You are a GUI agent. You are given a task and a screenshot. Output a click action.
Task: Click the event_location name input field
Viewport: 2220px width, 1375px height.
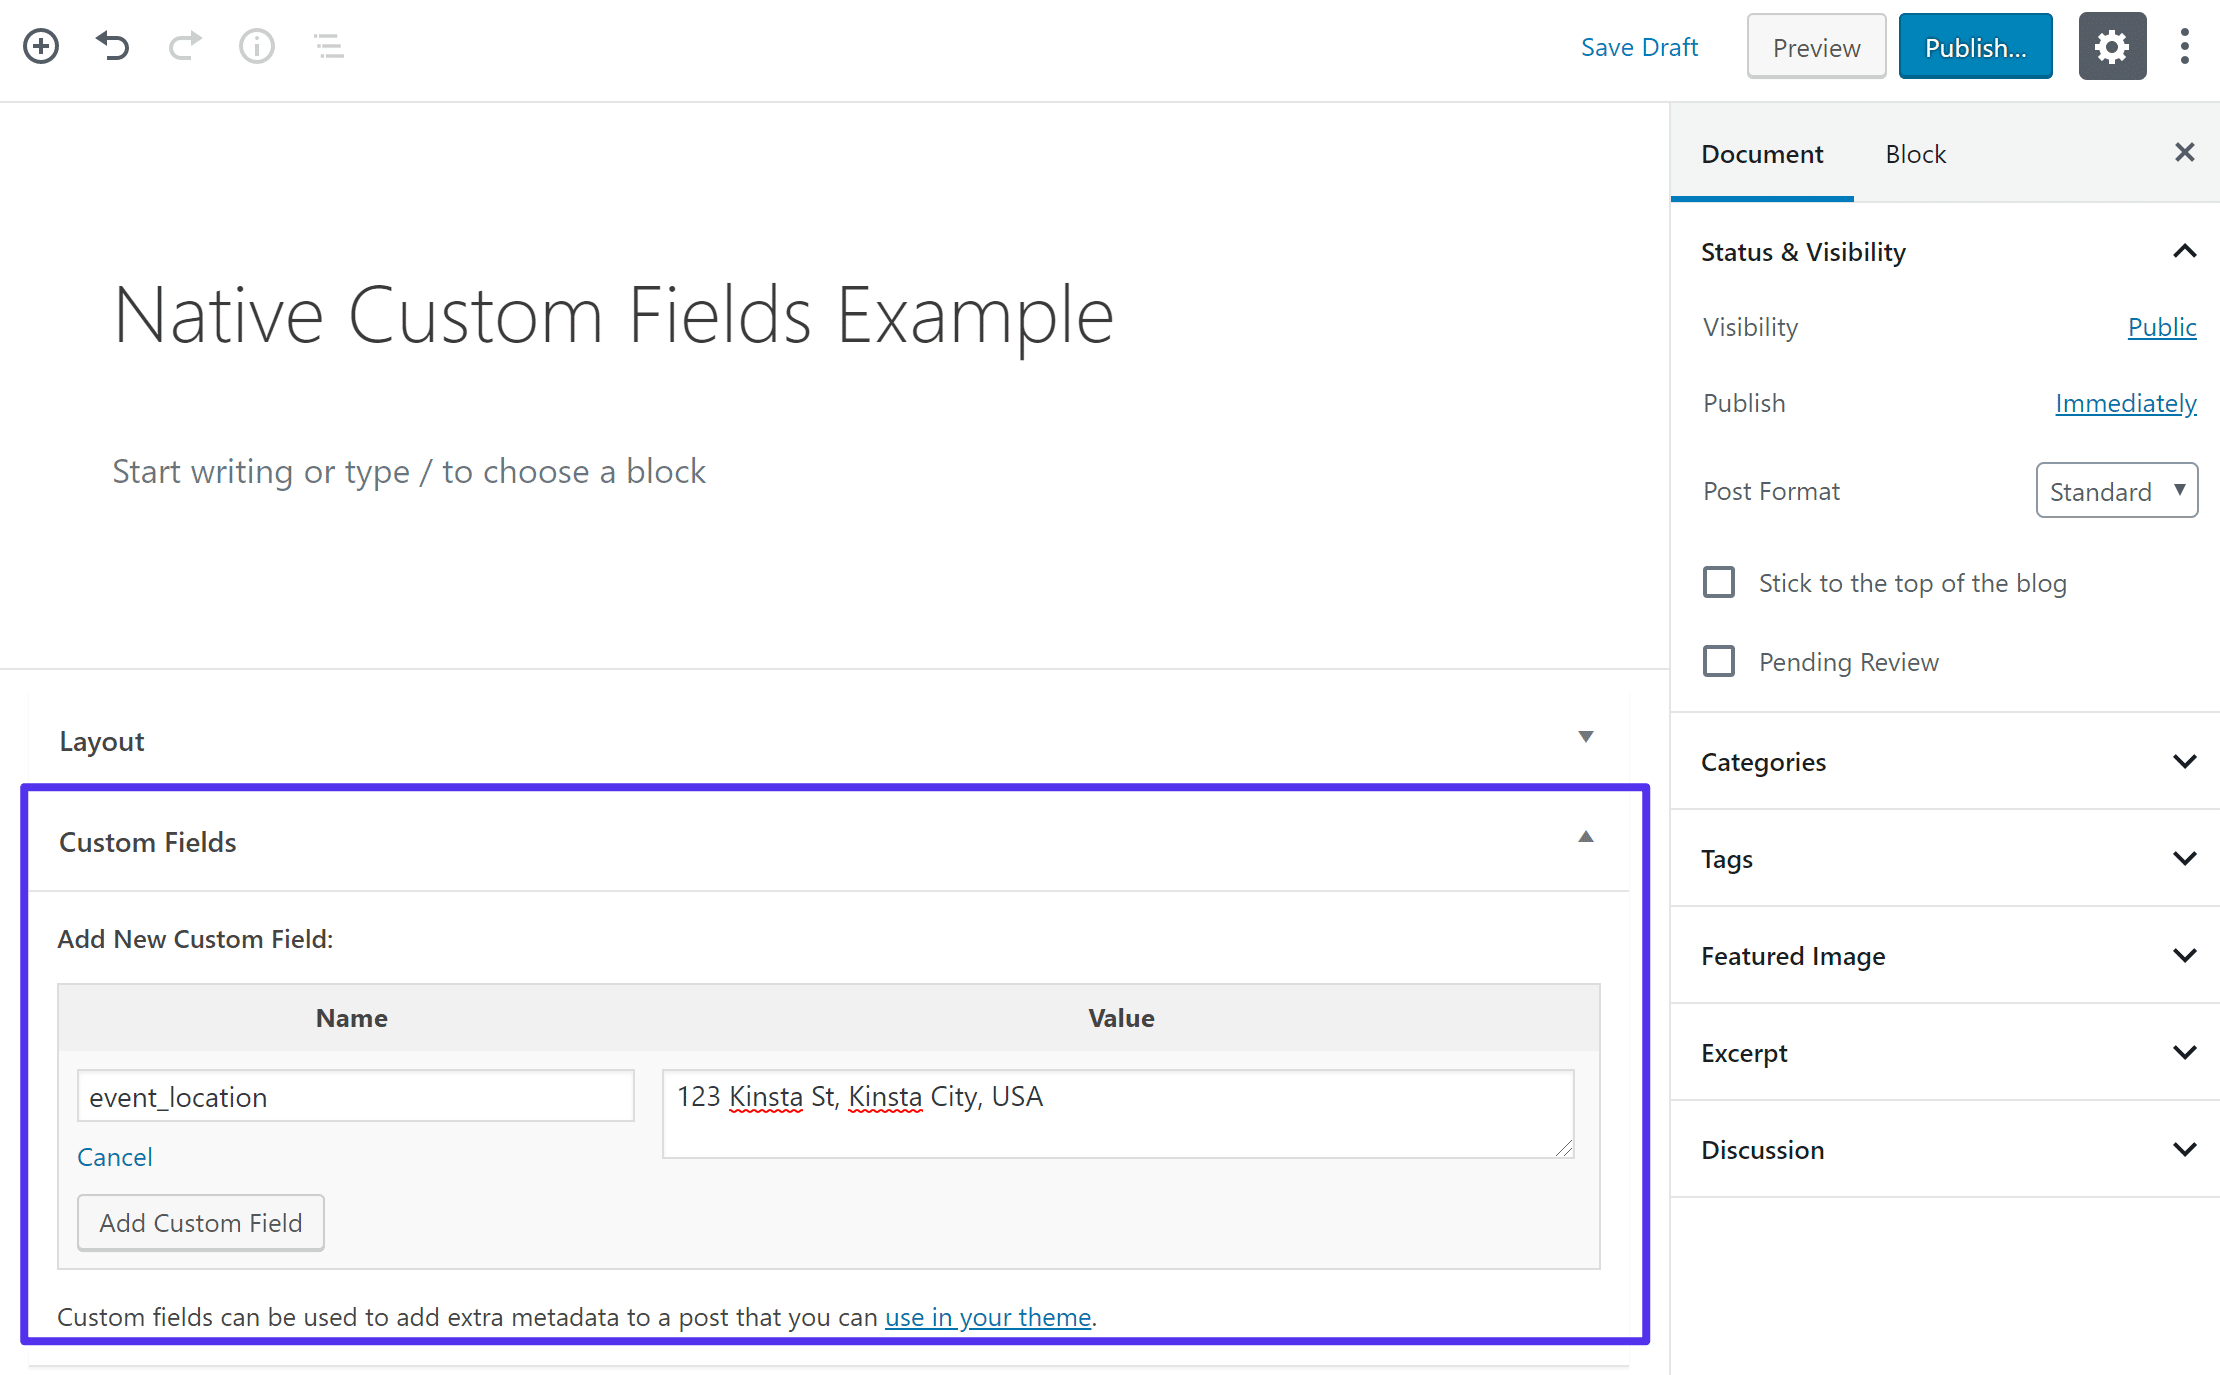pos(352,1096)
